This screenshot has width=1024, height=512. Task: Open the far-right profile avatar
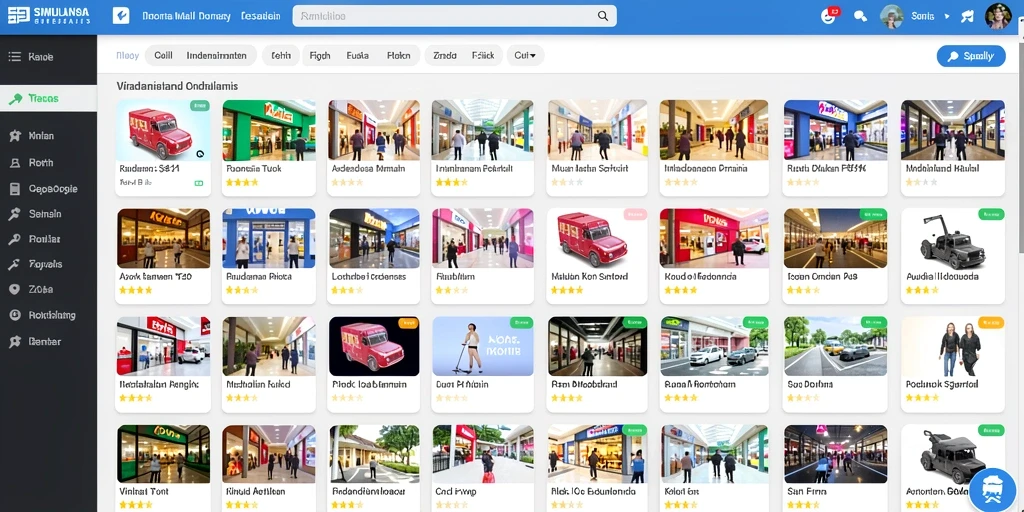(998, 16)
